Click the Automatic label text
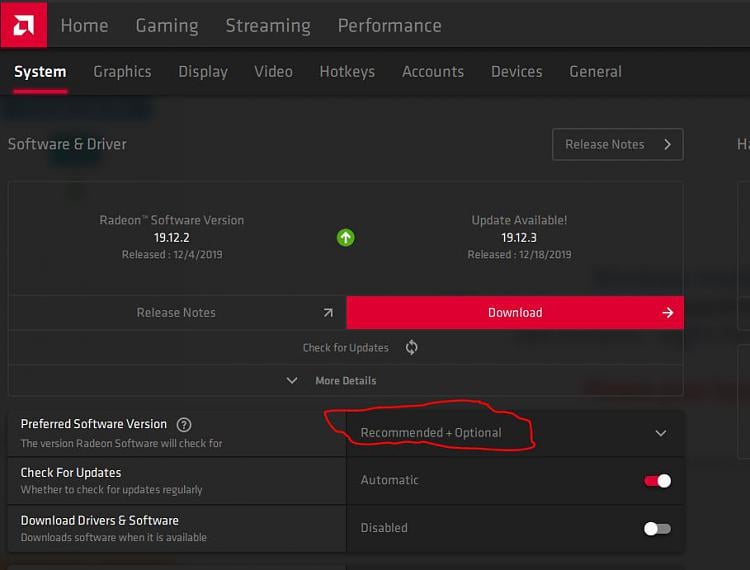Viewport: 750px width, 570px height. pyautogui.click(x=389, y=480)
